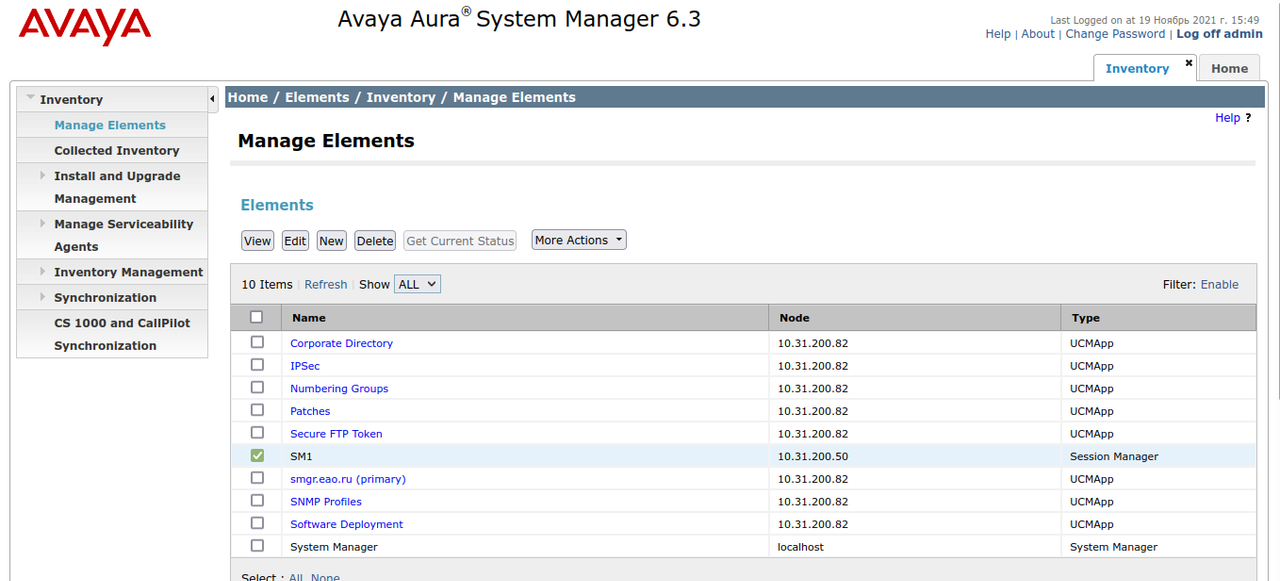Click the New button

pyautogui.click(x=331, y=241)
